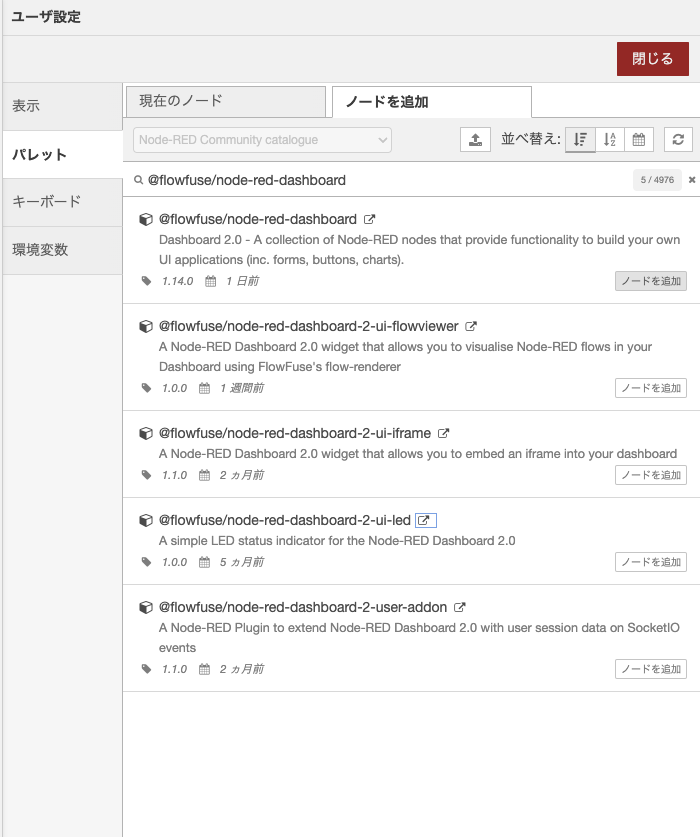Open the Node-RED Community catalogue dropdown
Image resolution: width=700 pixels, height=837 pixels.
(x=262, y=140)
